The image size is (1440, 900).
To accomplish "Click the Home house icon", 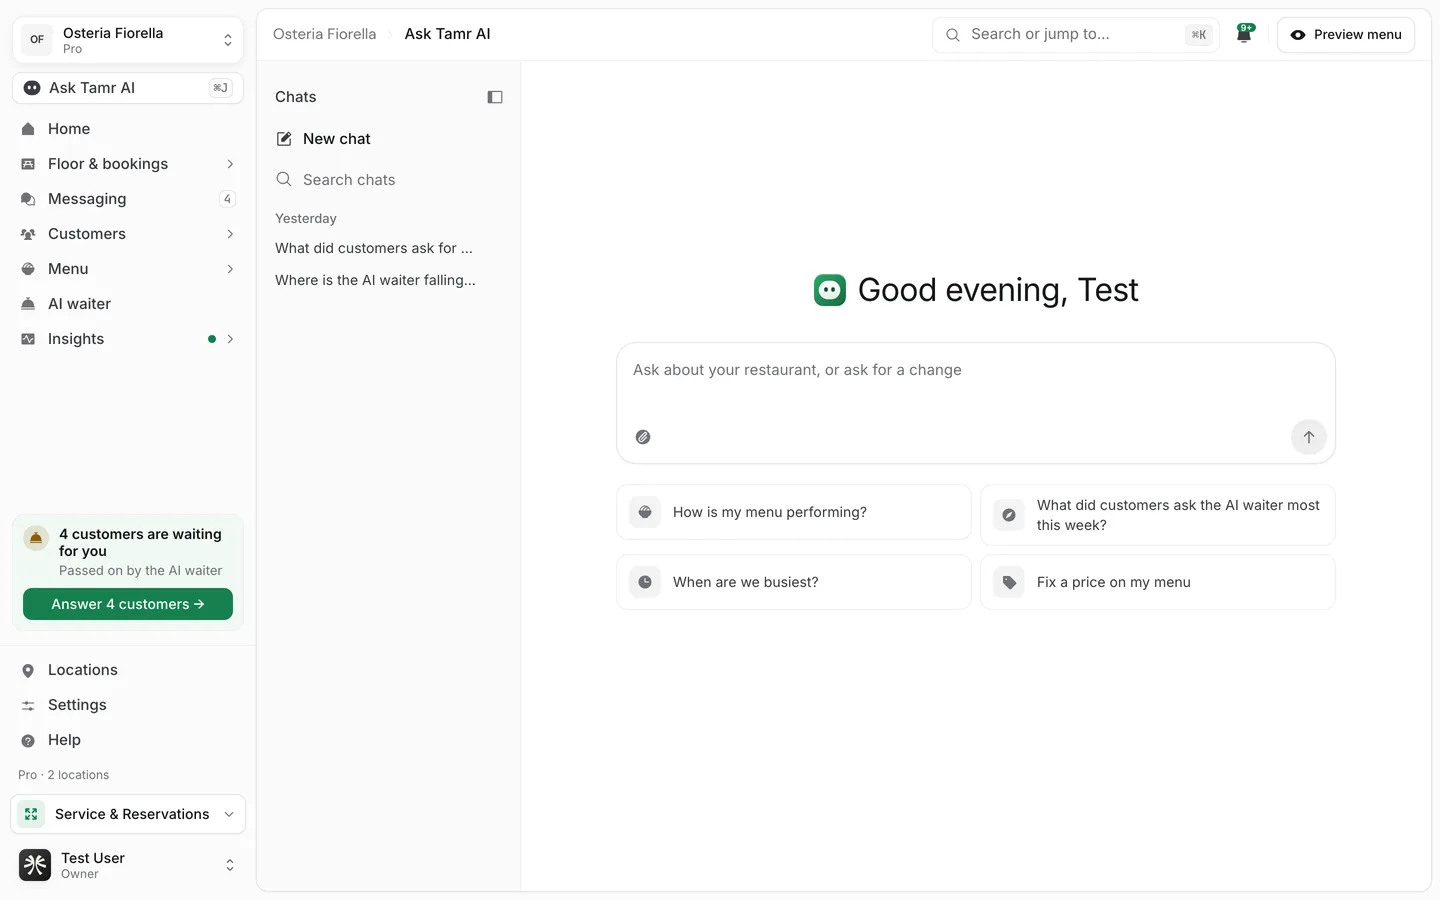I will pos(28,129).
